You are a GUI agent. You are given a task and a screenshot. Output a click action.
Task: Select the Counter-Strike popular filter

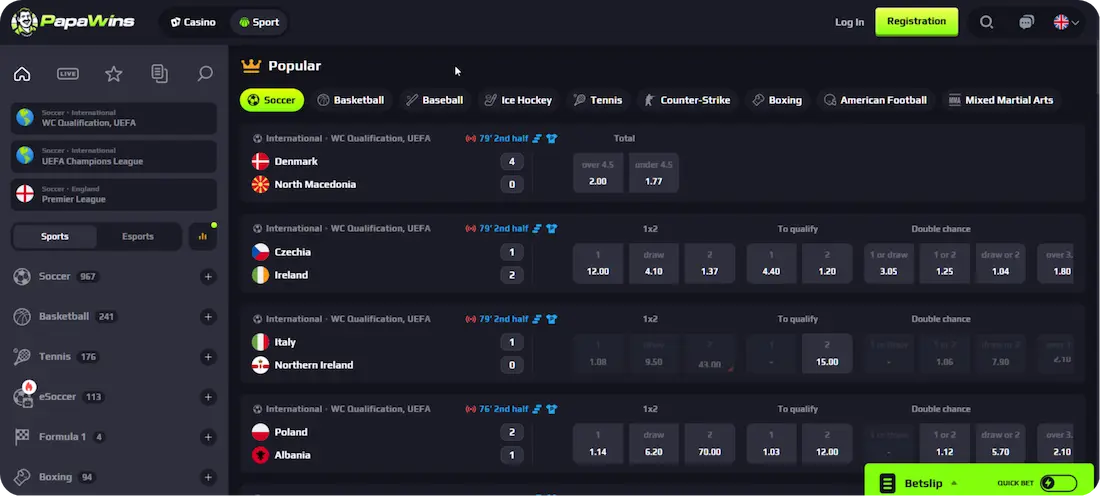click(x=688, y=100)
